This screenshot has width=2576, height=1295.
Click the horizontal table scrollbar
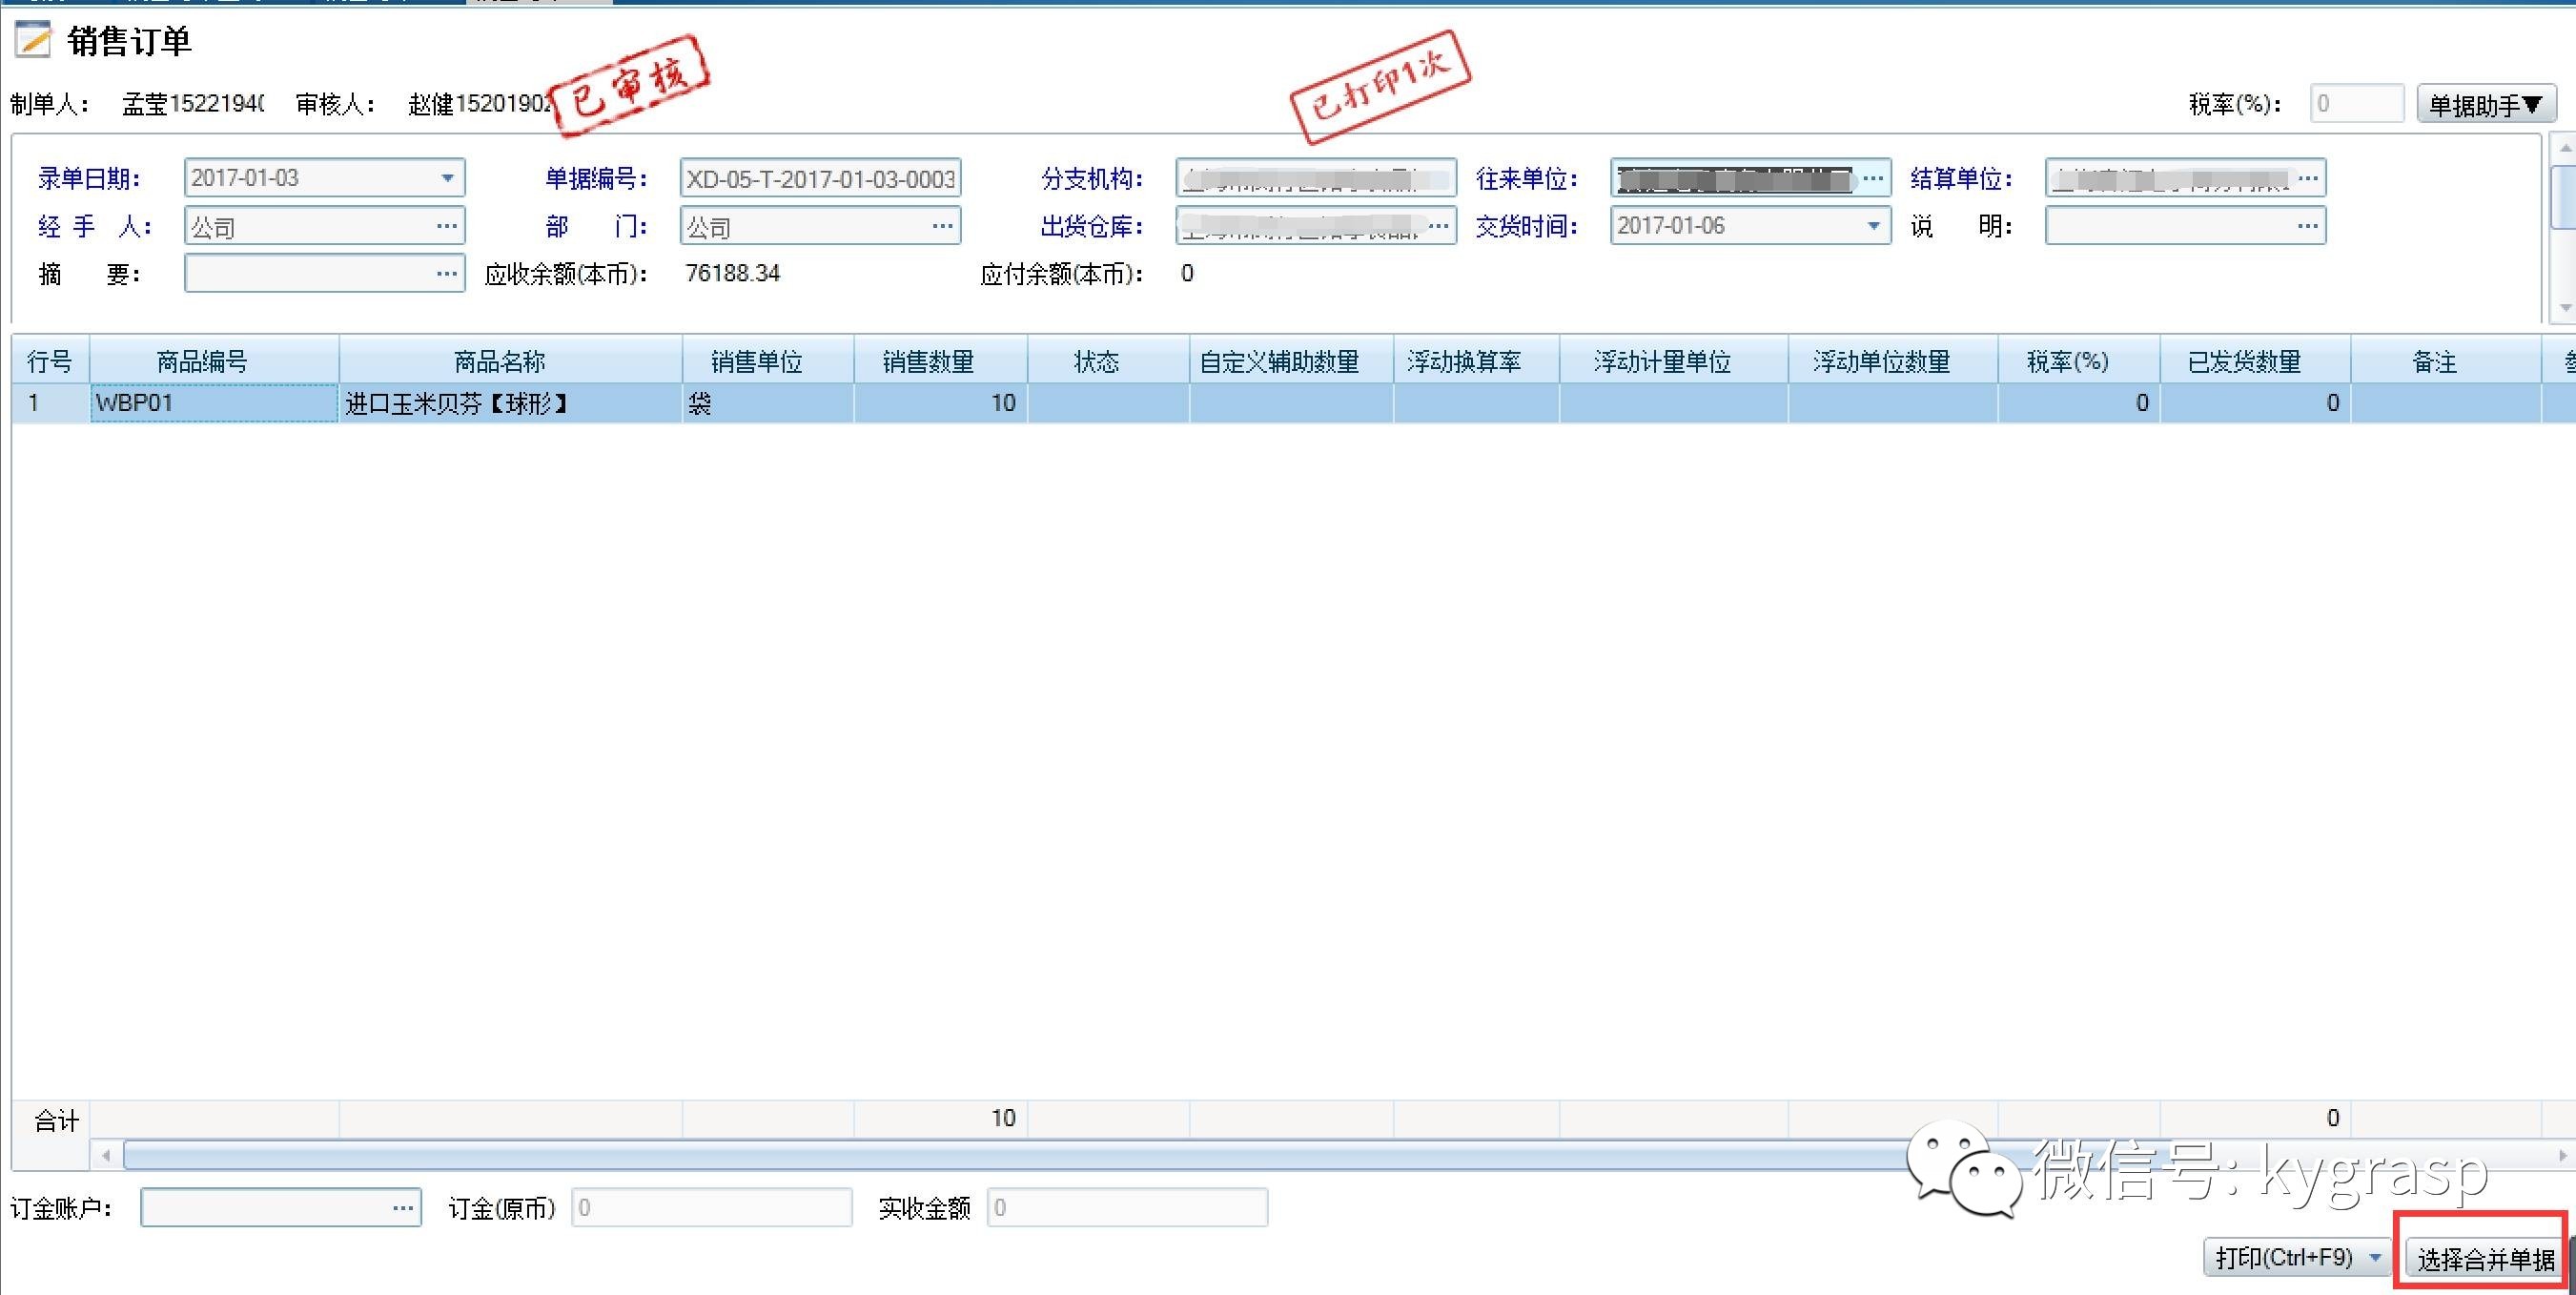pyautogui.click(x=1000, y=1155)
